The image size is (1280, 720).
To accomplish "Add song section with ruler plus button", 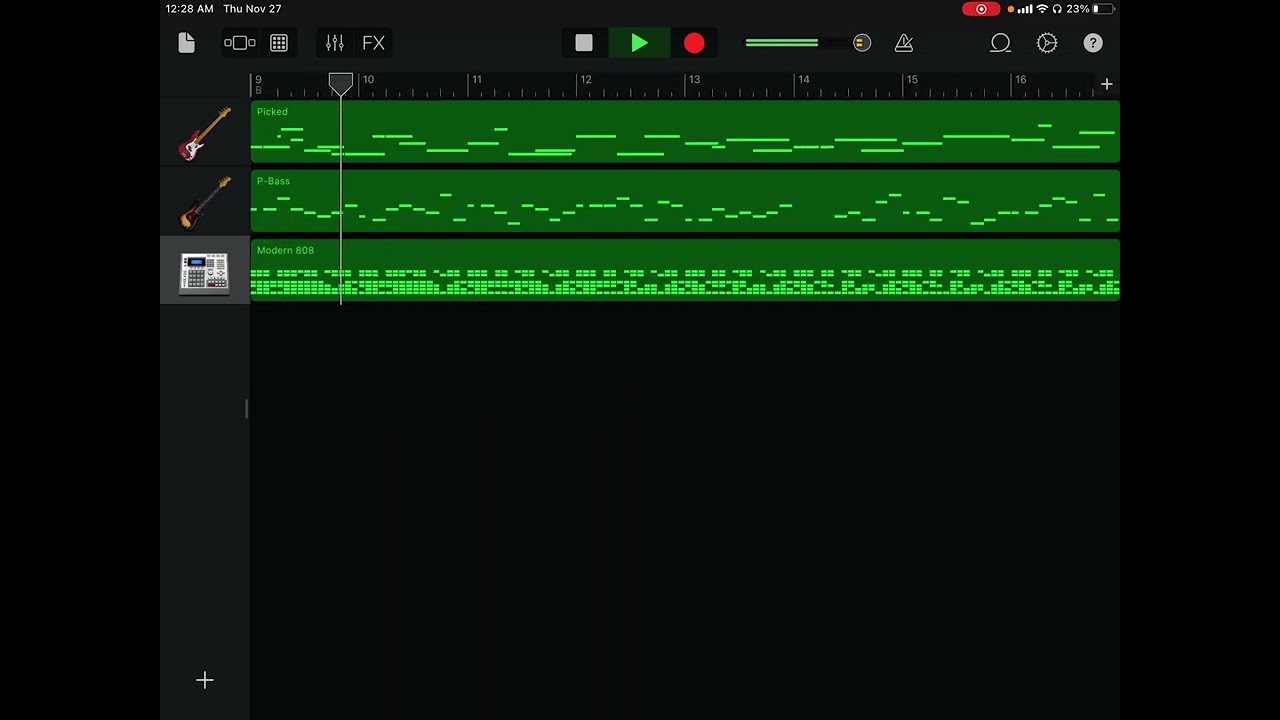I will [1107, 84].
